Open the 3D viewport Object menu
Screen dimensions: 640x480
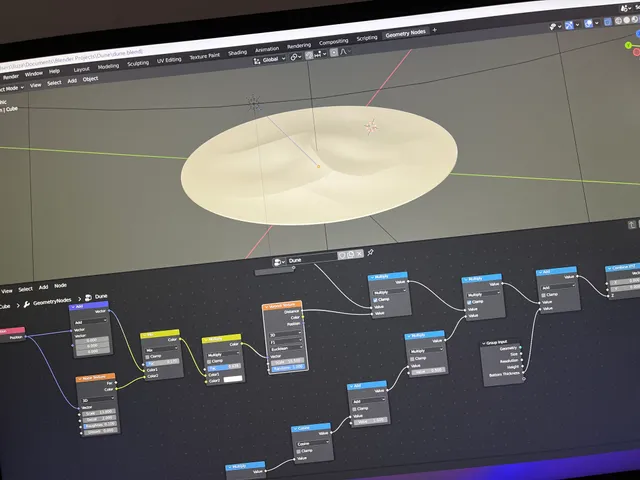(90, 79)
